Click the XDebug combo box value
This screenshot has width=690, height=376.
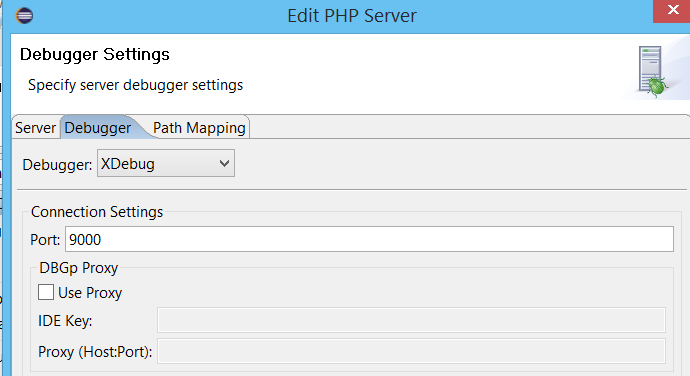166,163
